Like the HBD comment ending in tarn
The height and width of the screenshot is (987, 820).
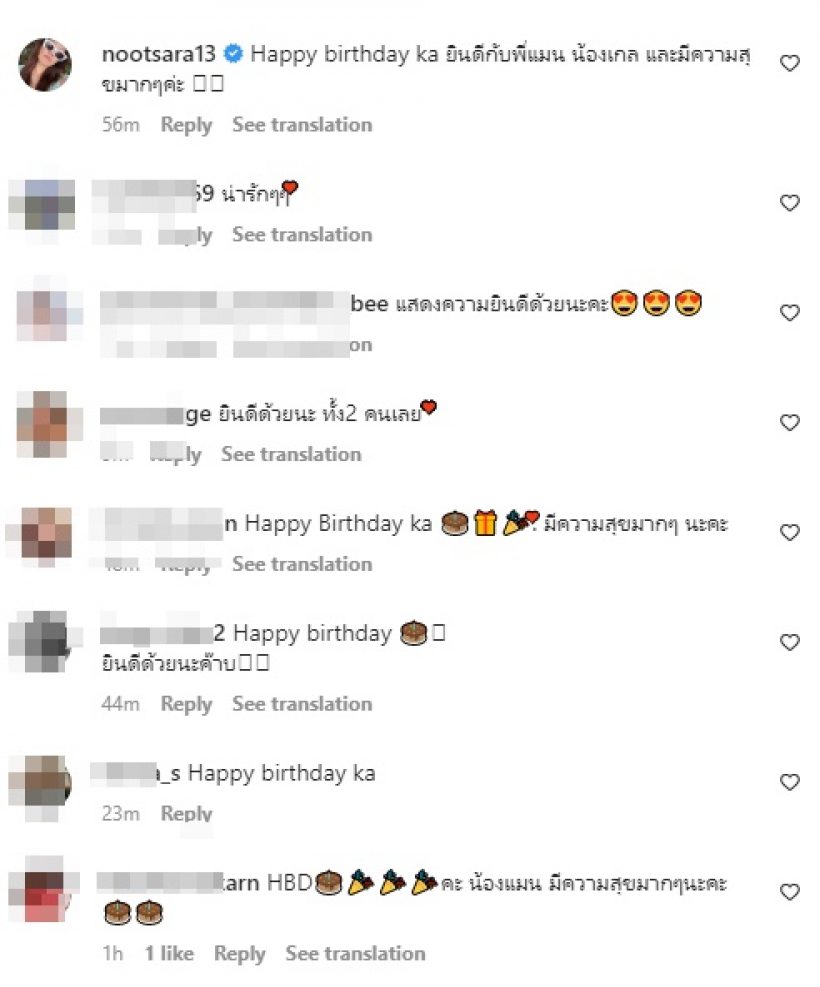tap(789, 892)
